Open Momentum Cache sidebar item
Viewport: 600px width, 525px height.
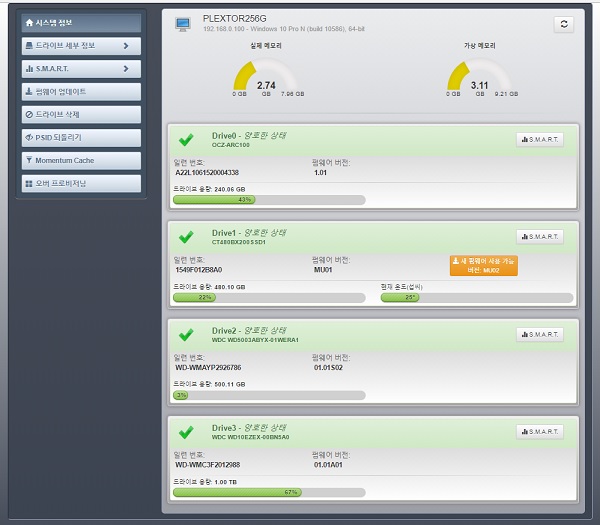pos(81,161)
